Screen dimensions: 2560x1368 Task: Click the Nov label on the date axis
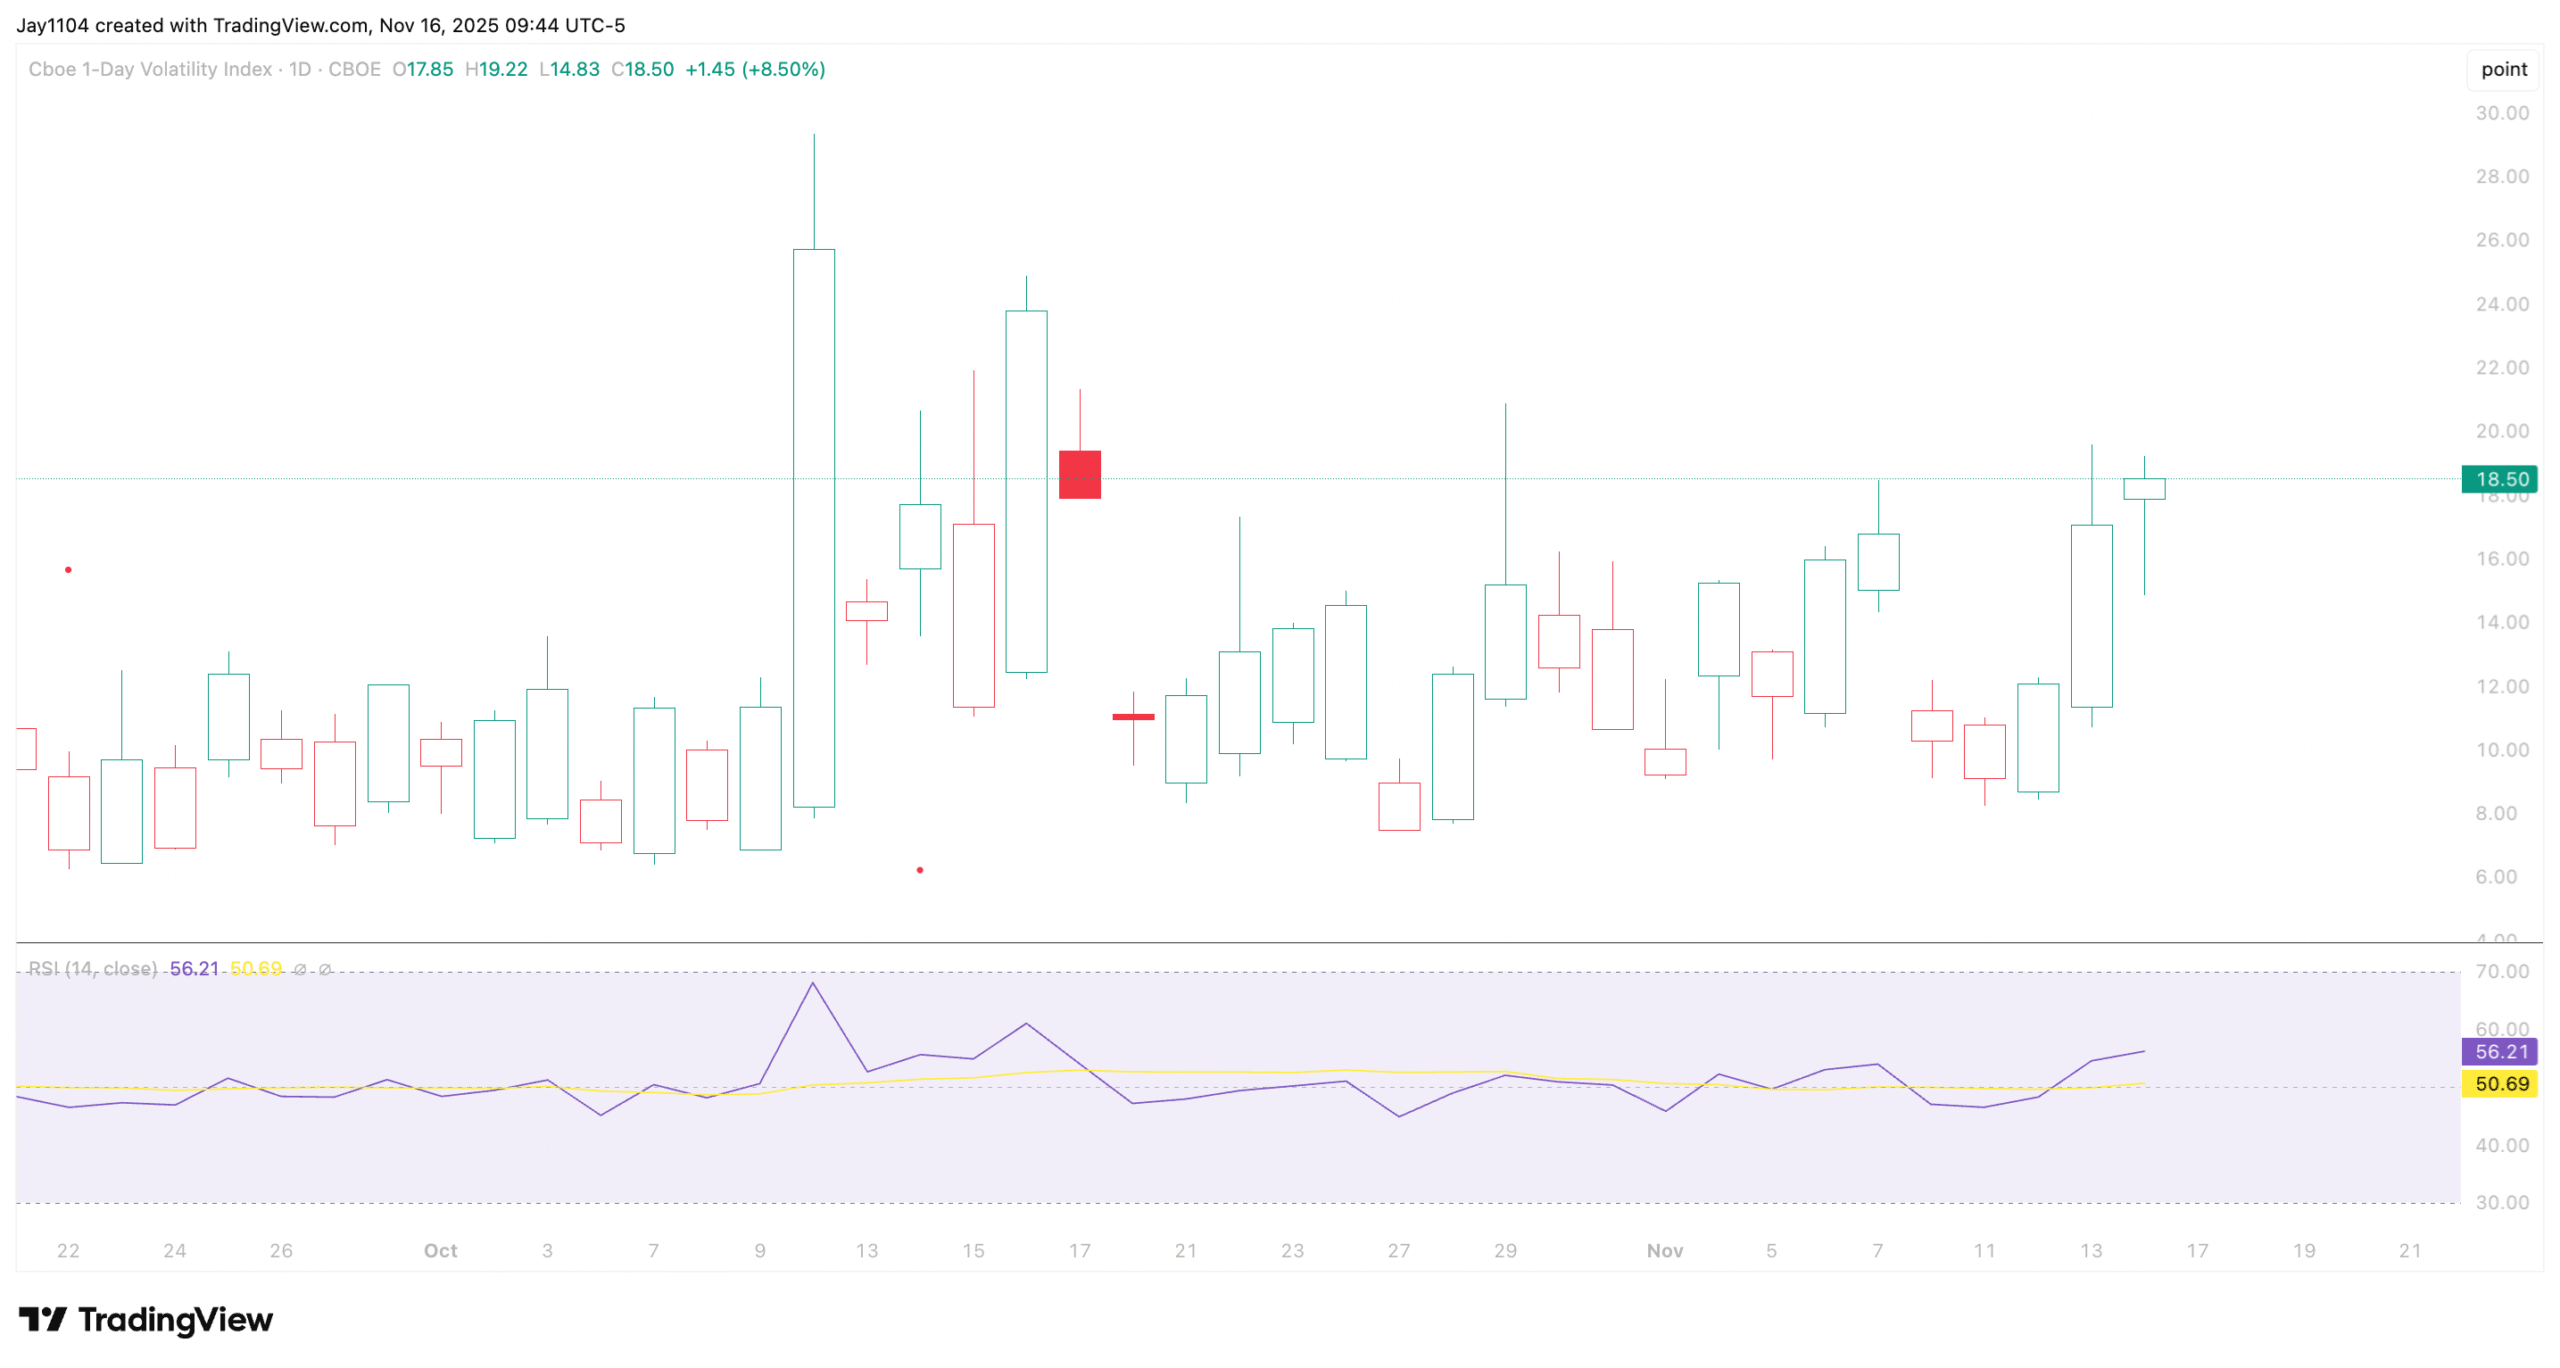[x=1666, y=1251]
